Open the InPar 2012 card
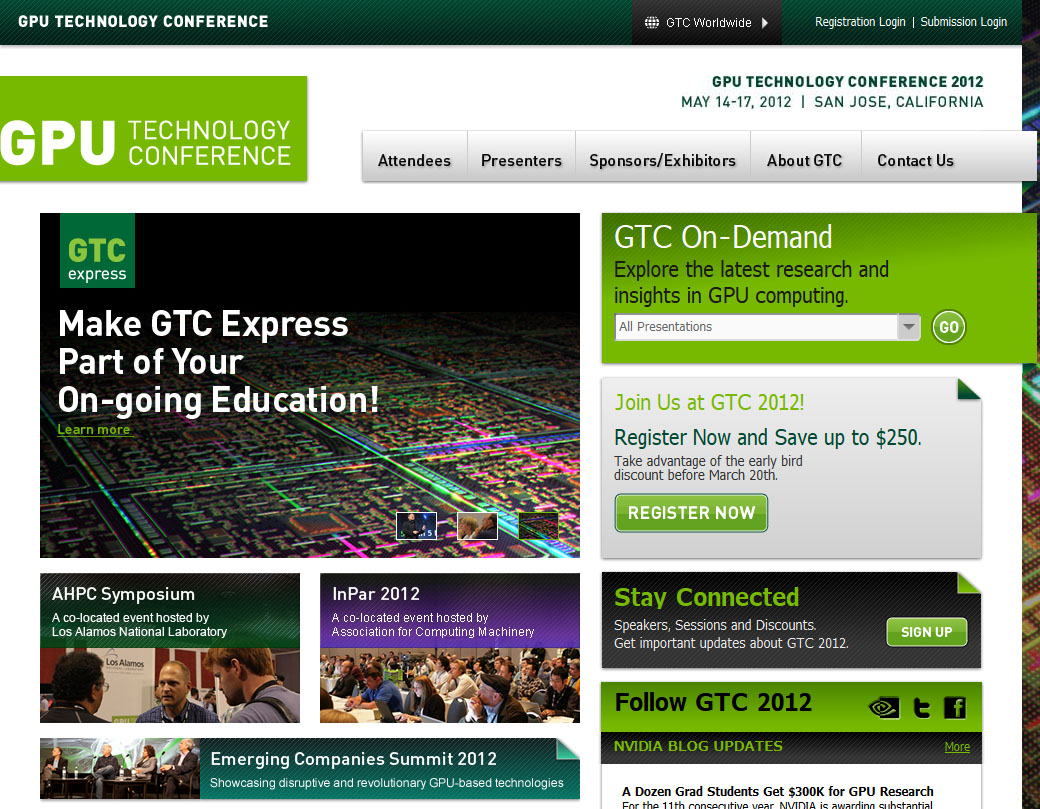This screenshot has height=809, width=1040. coord(450,648)
